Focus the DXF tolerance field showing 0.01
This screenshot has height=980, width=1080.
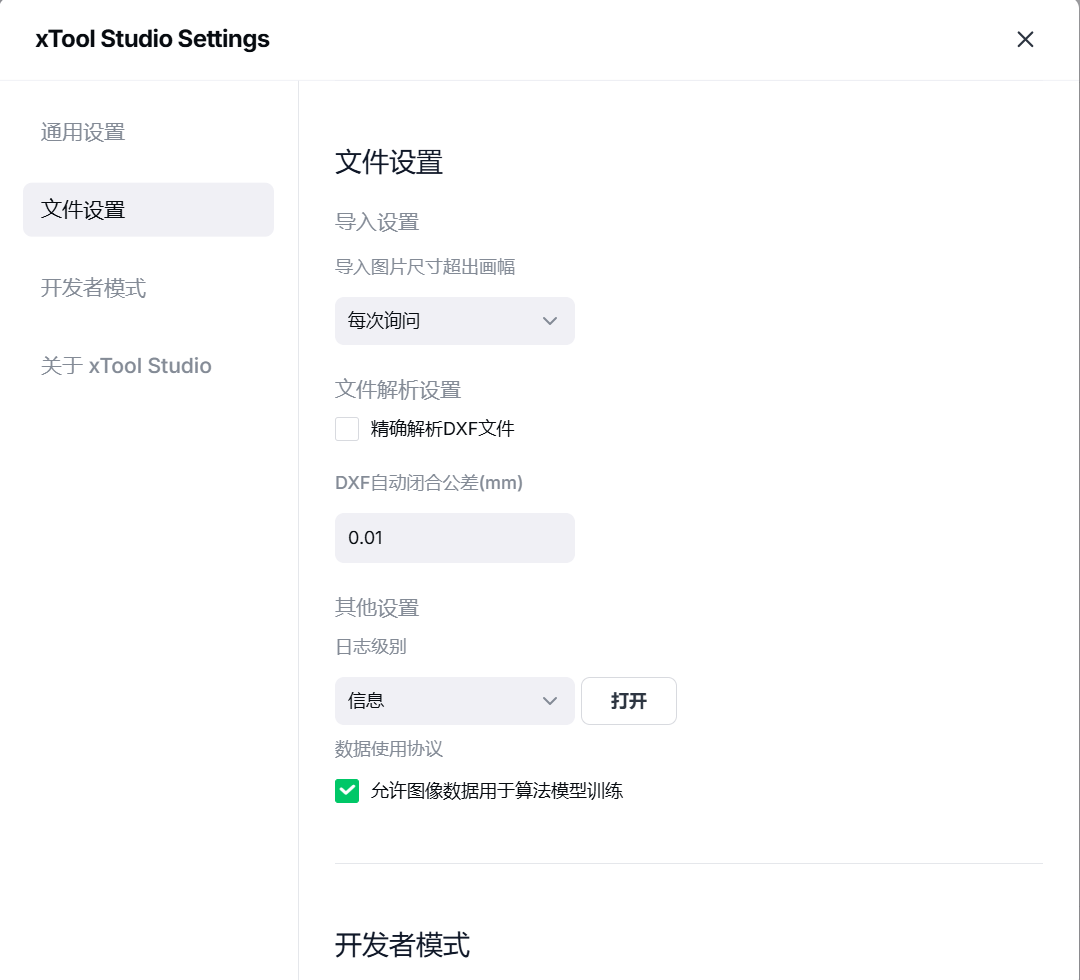click(x=454, y=538)
